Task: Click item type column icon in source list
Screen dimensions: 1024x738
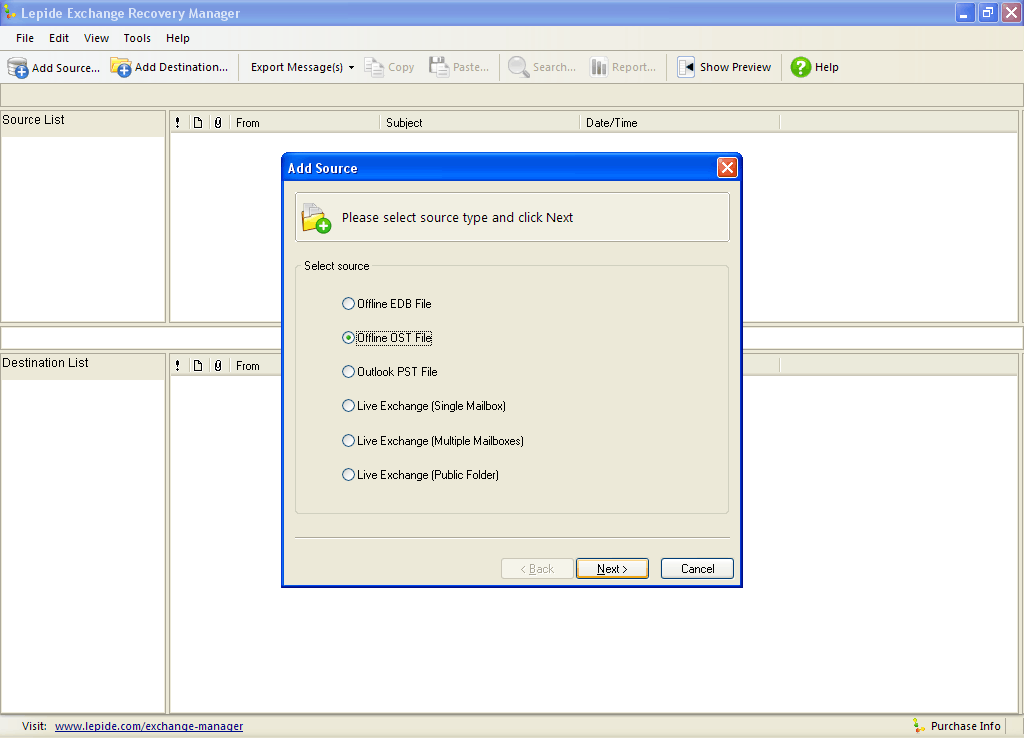Action: [x=198, y=123]
